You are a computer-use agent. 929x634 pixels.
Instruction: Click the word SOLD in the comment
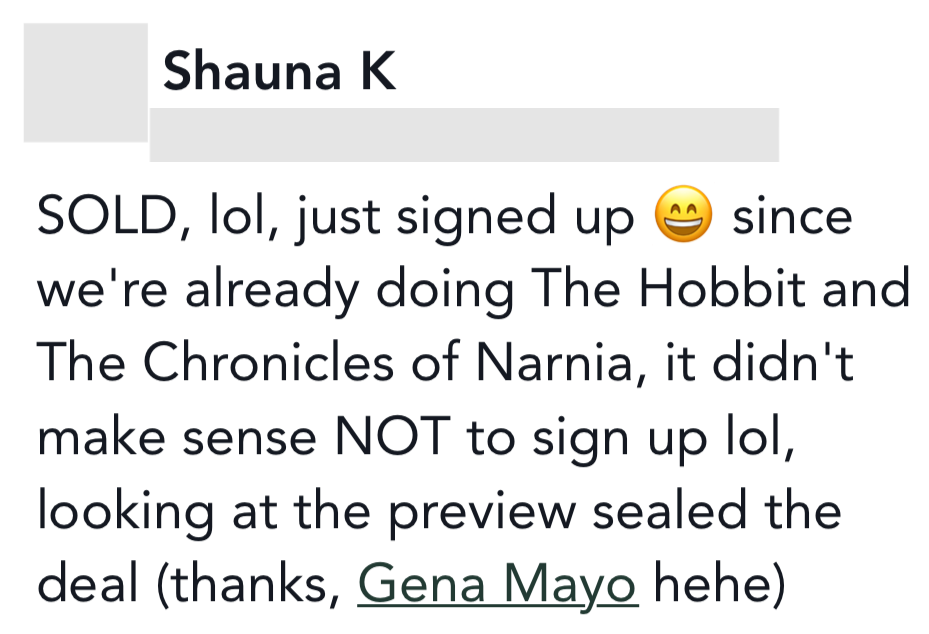pos(104,215)
